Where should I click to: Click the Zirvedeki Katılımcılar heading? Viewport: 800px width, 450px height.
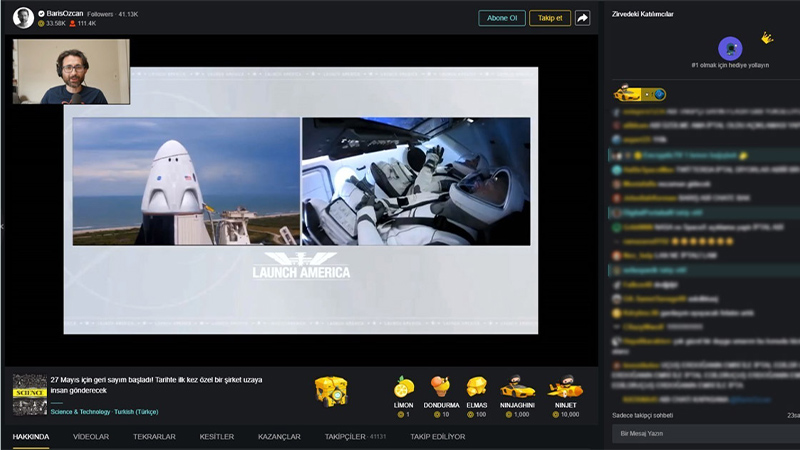coord(642,14)
